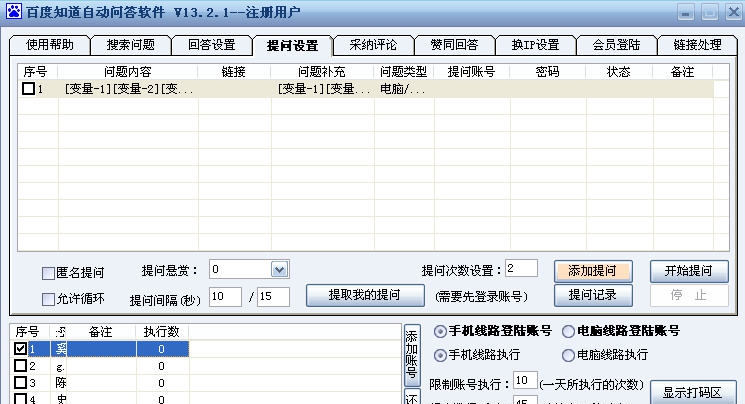Screen dimensions: 745x404
Task: Enable the 匿名提问 checkbox
Action: 48,273
